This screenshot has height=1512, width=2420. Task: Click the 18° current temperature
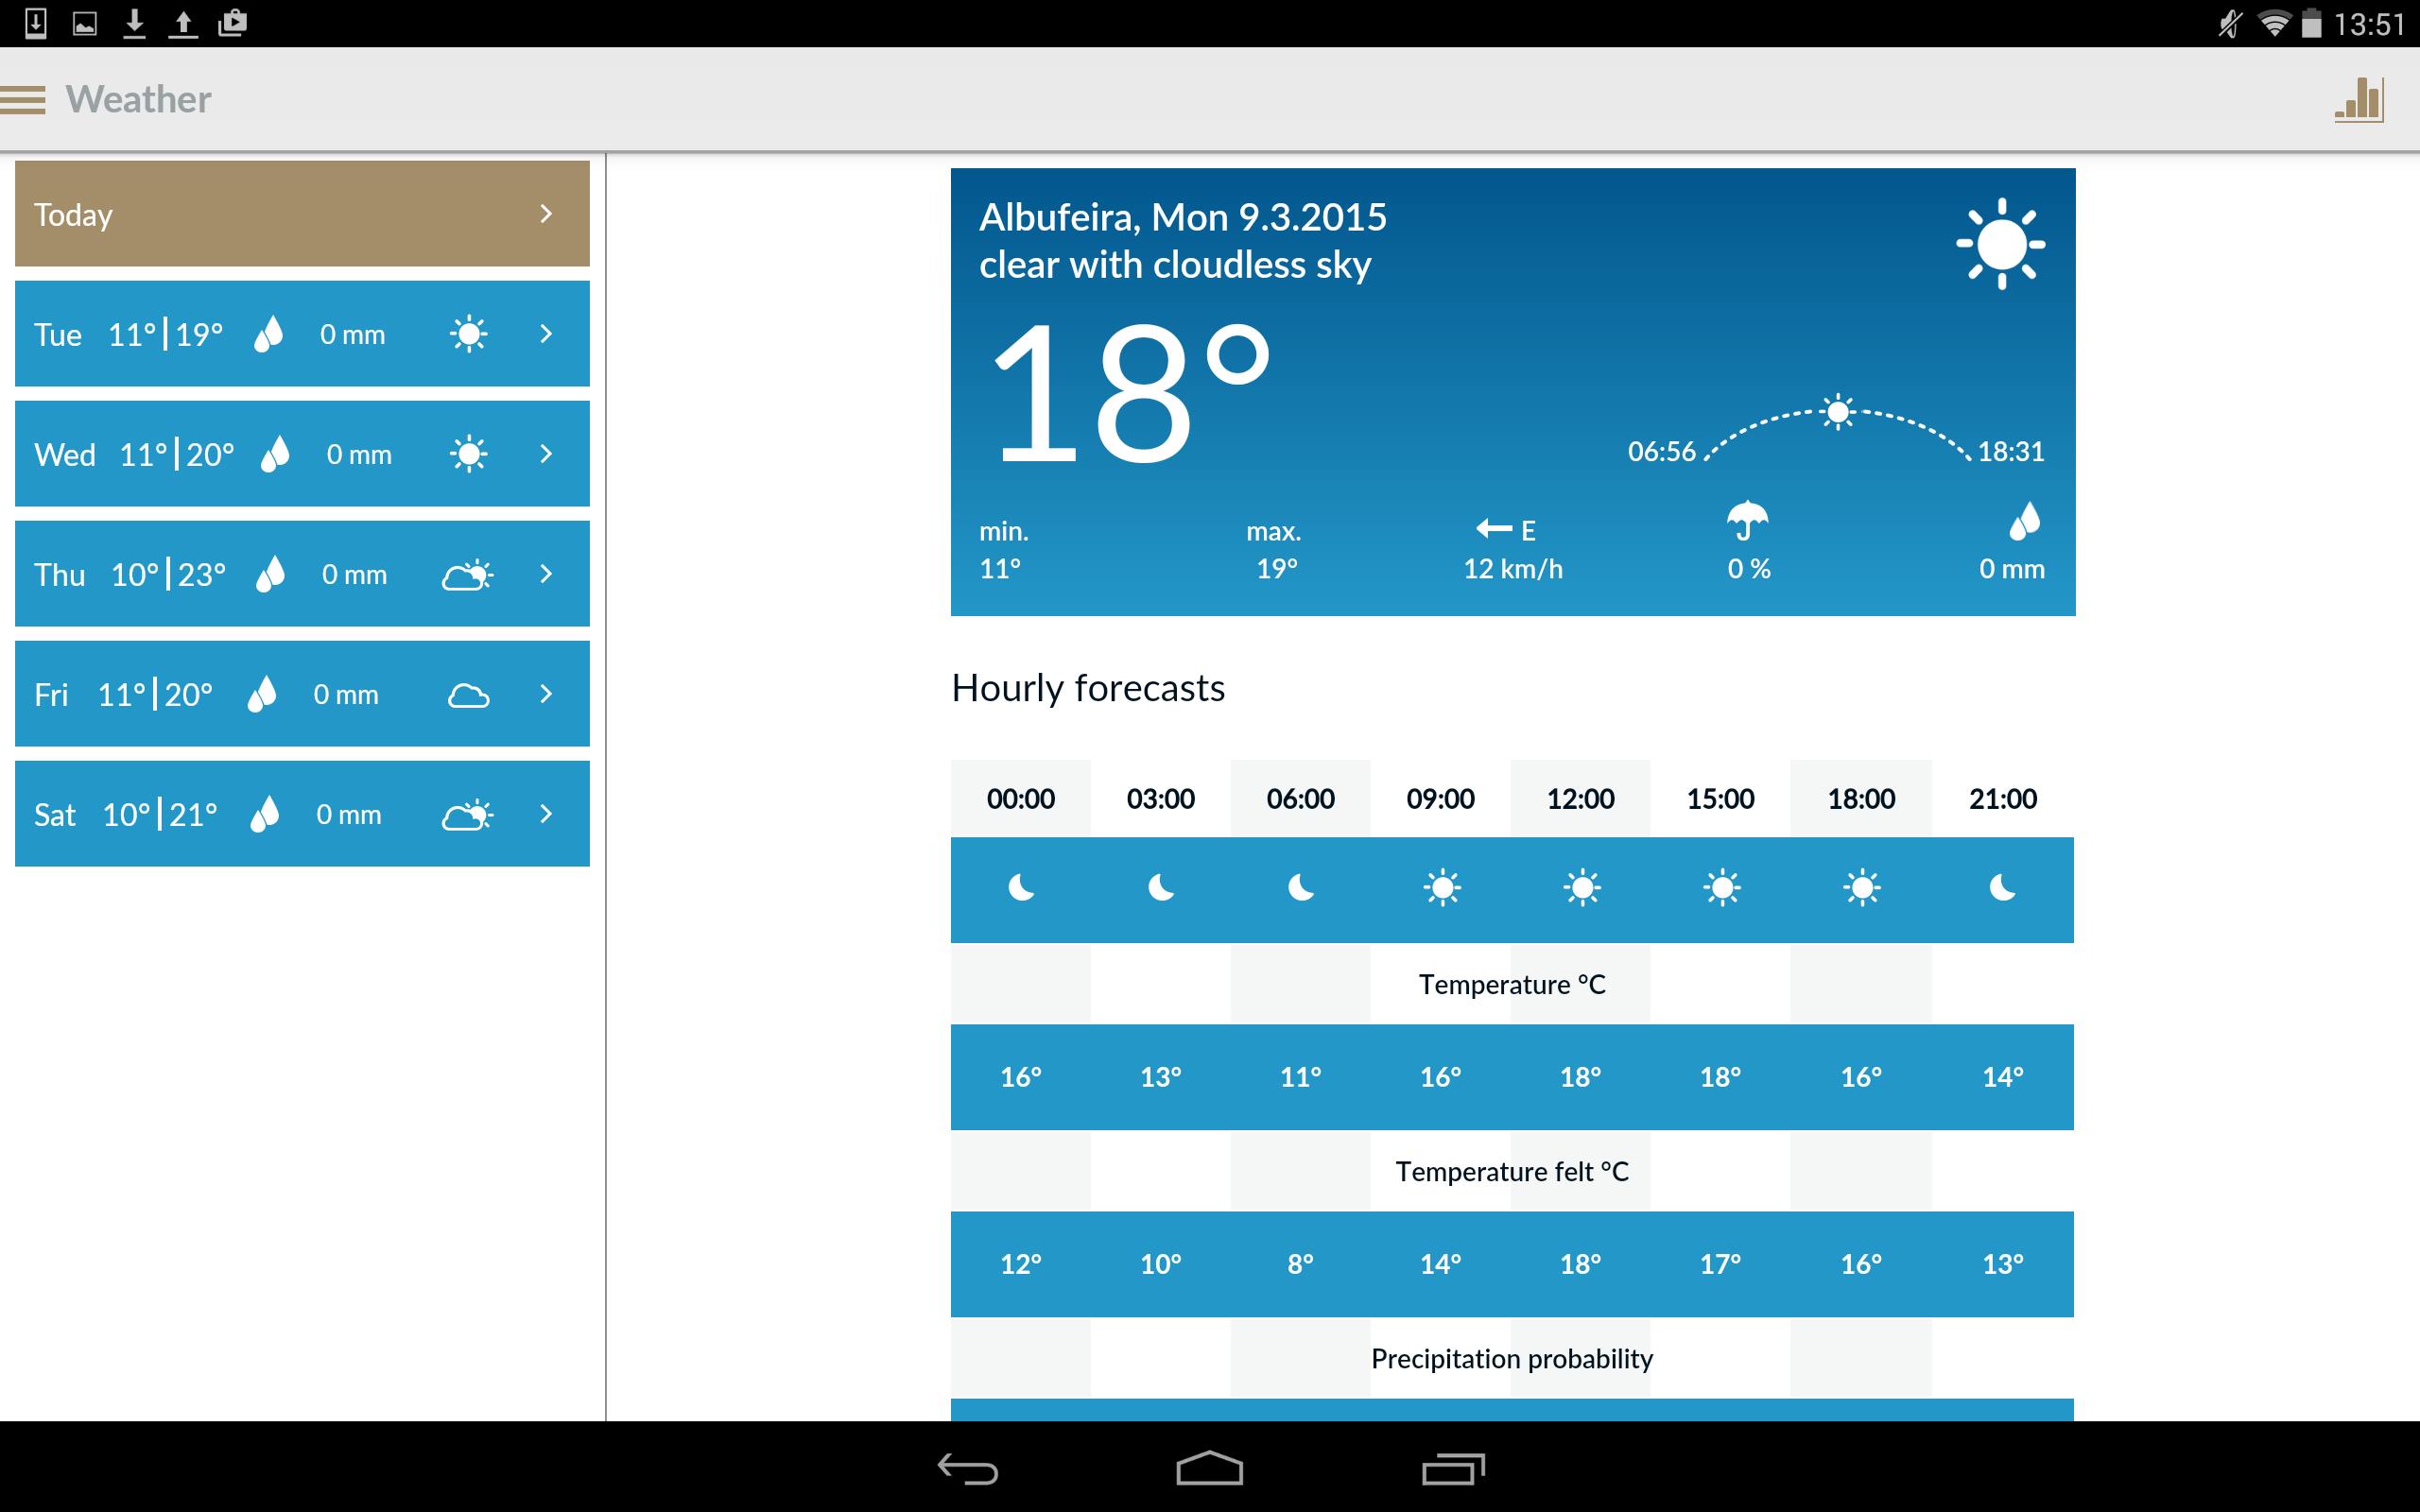[x=1130, y=392]
